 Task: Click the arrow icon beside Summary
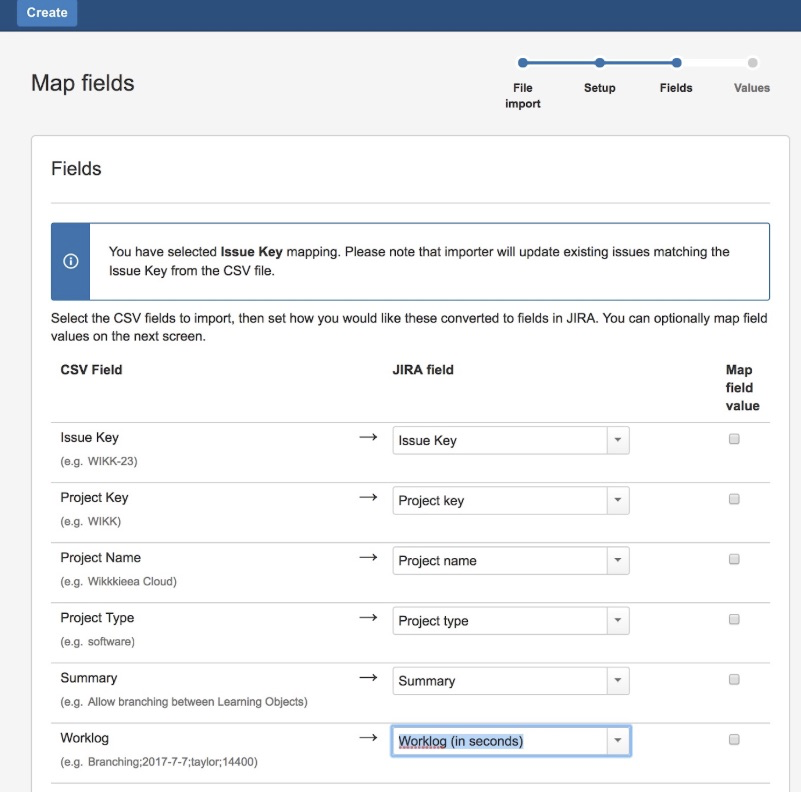pyautogui.click(x=368, y=678)
